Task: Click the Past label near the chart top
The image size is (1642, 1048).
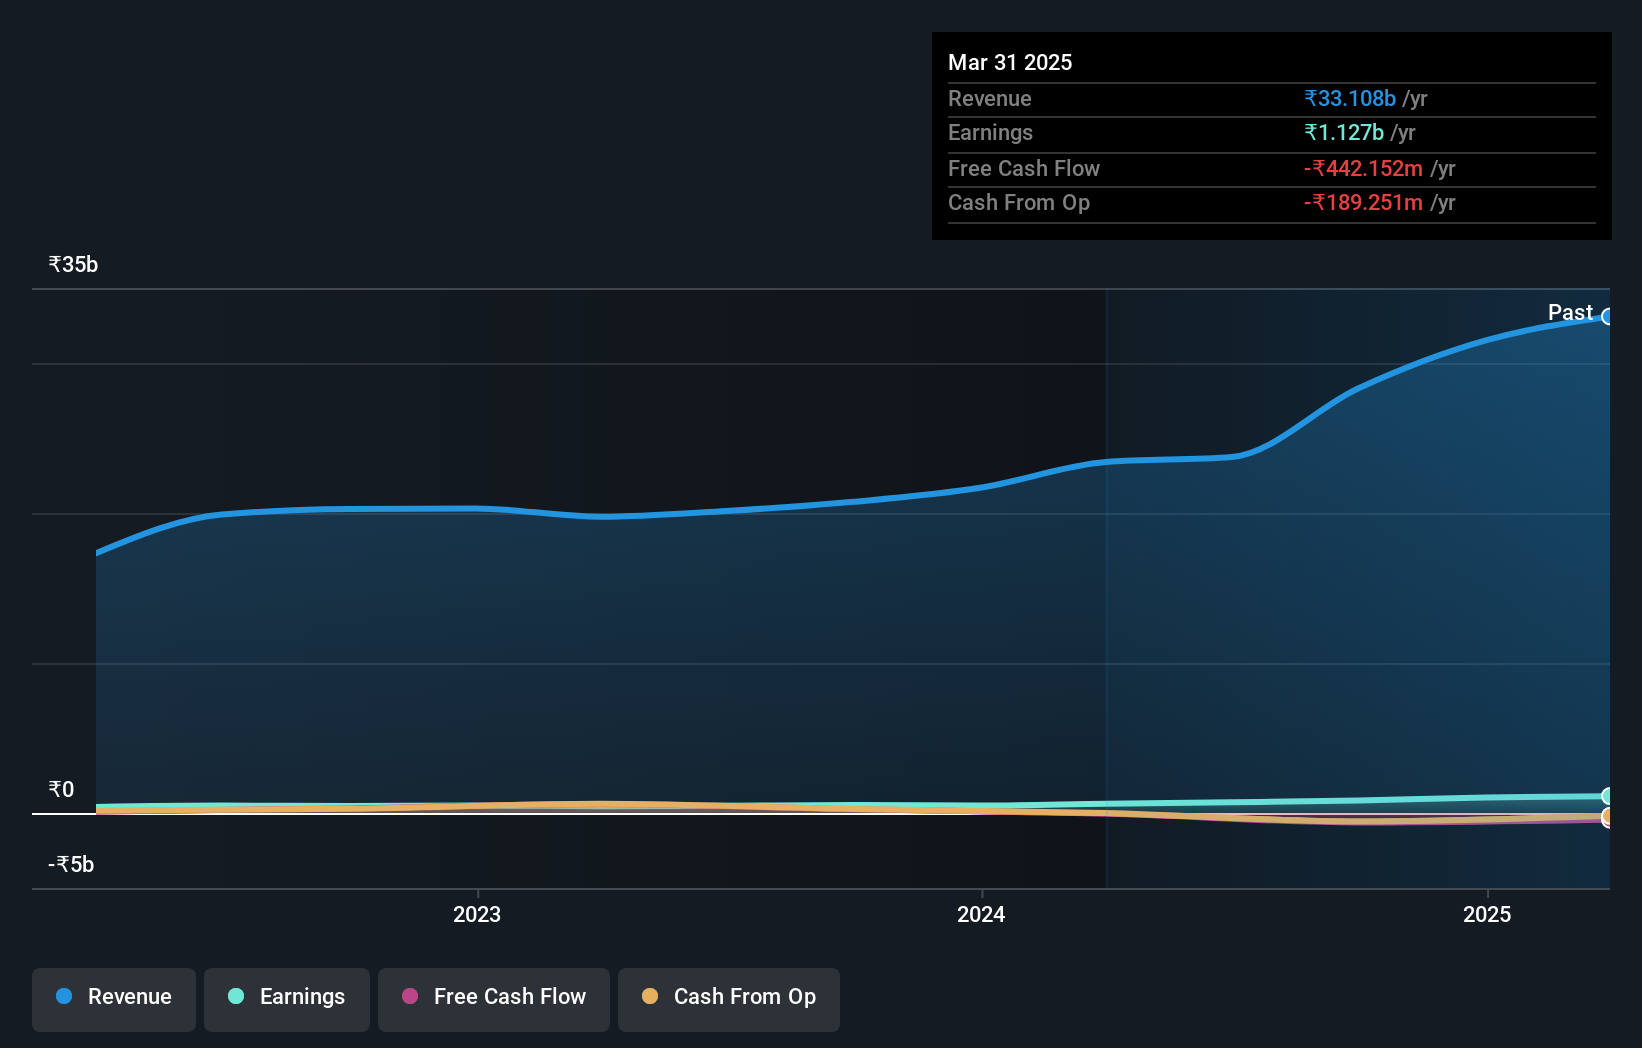Action: tap(1570, 312)
